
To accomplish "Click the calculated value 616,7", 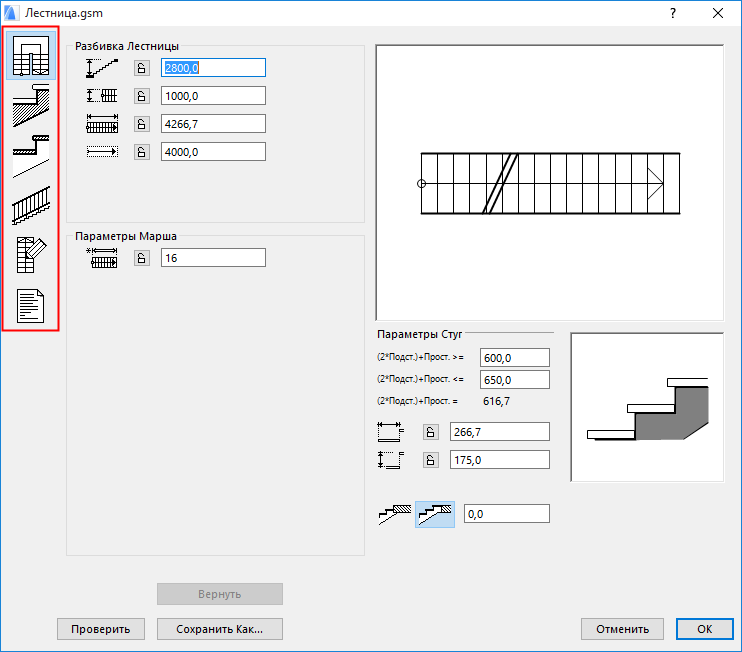I will click(x=496, y=401).
